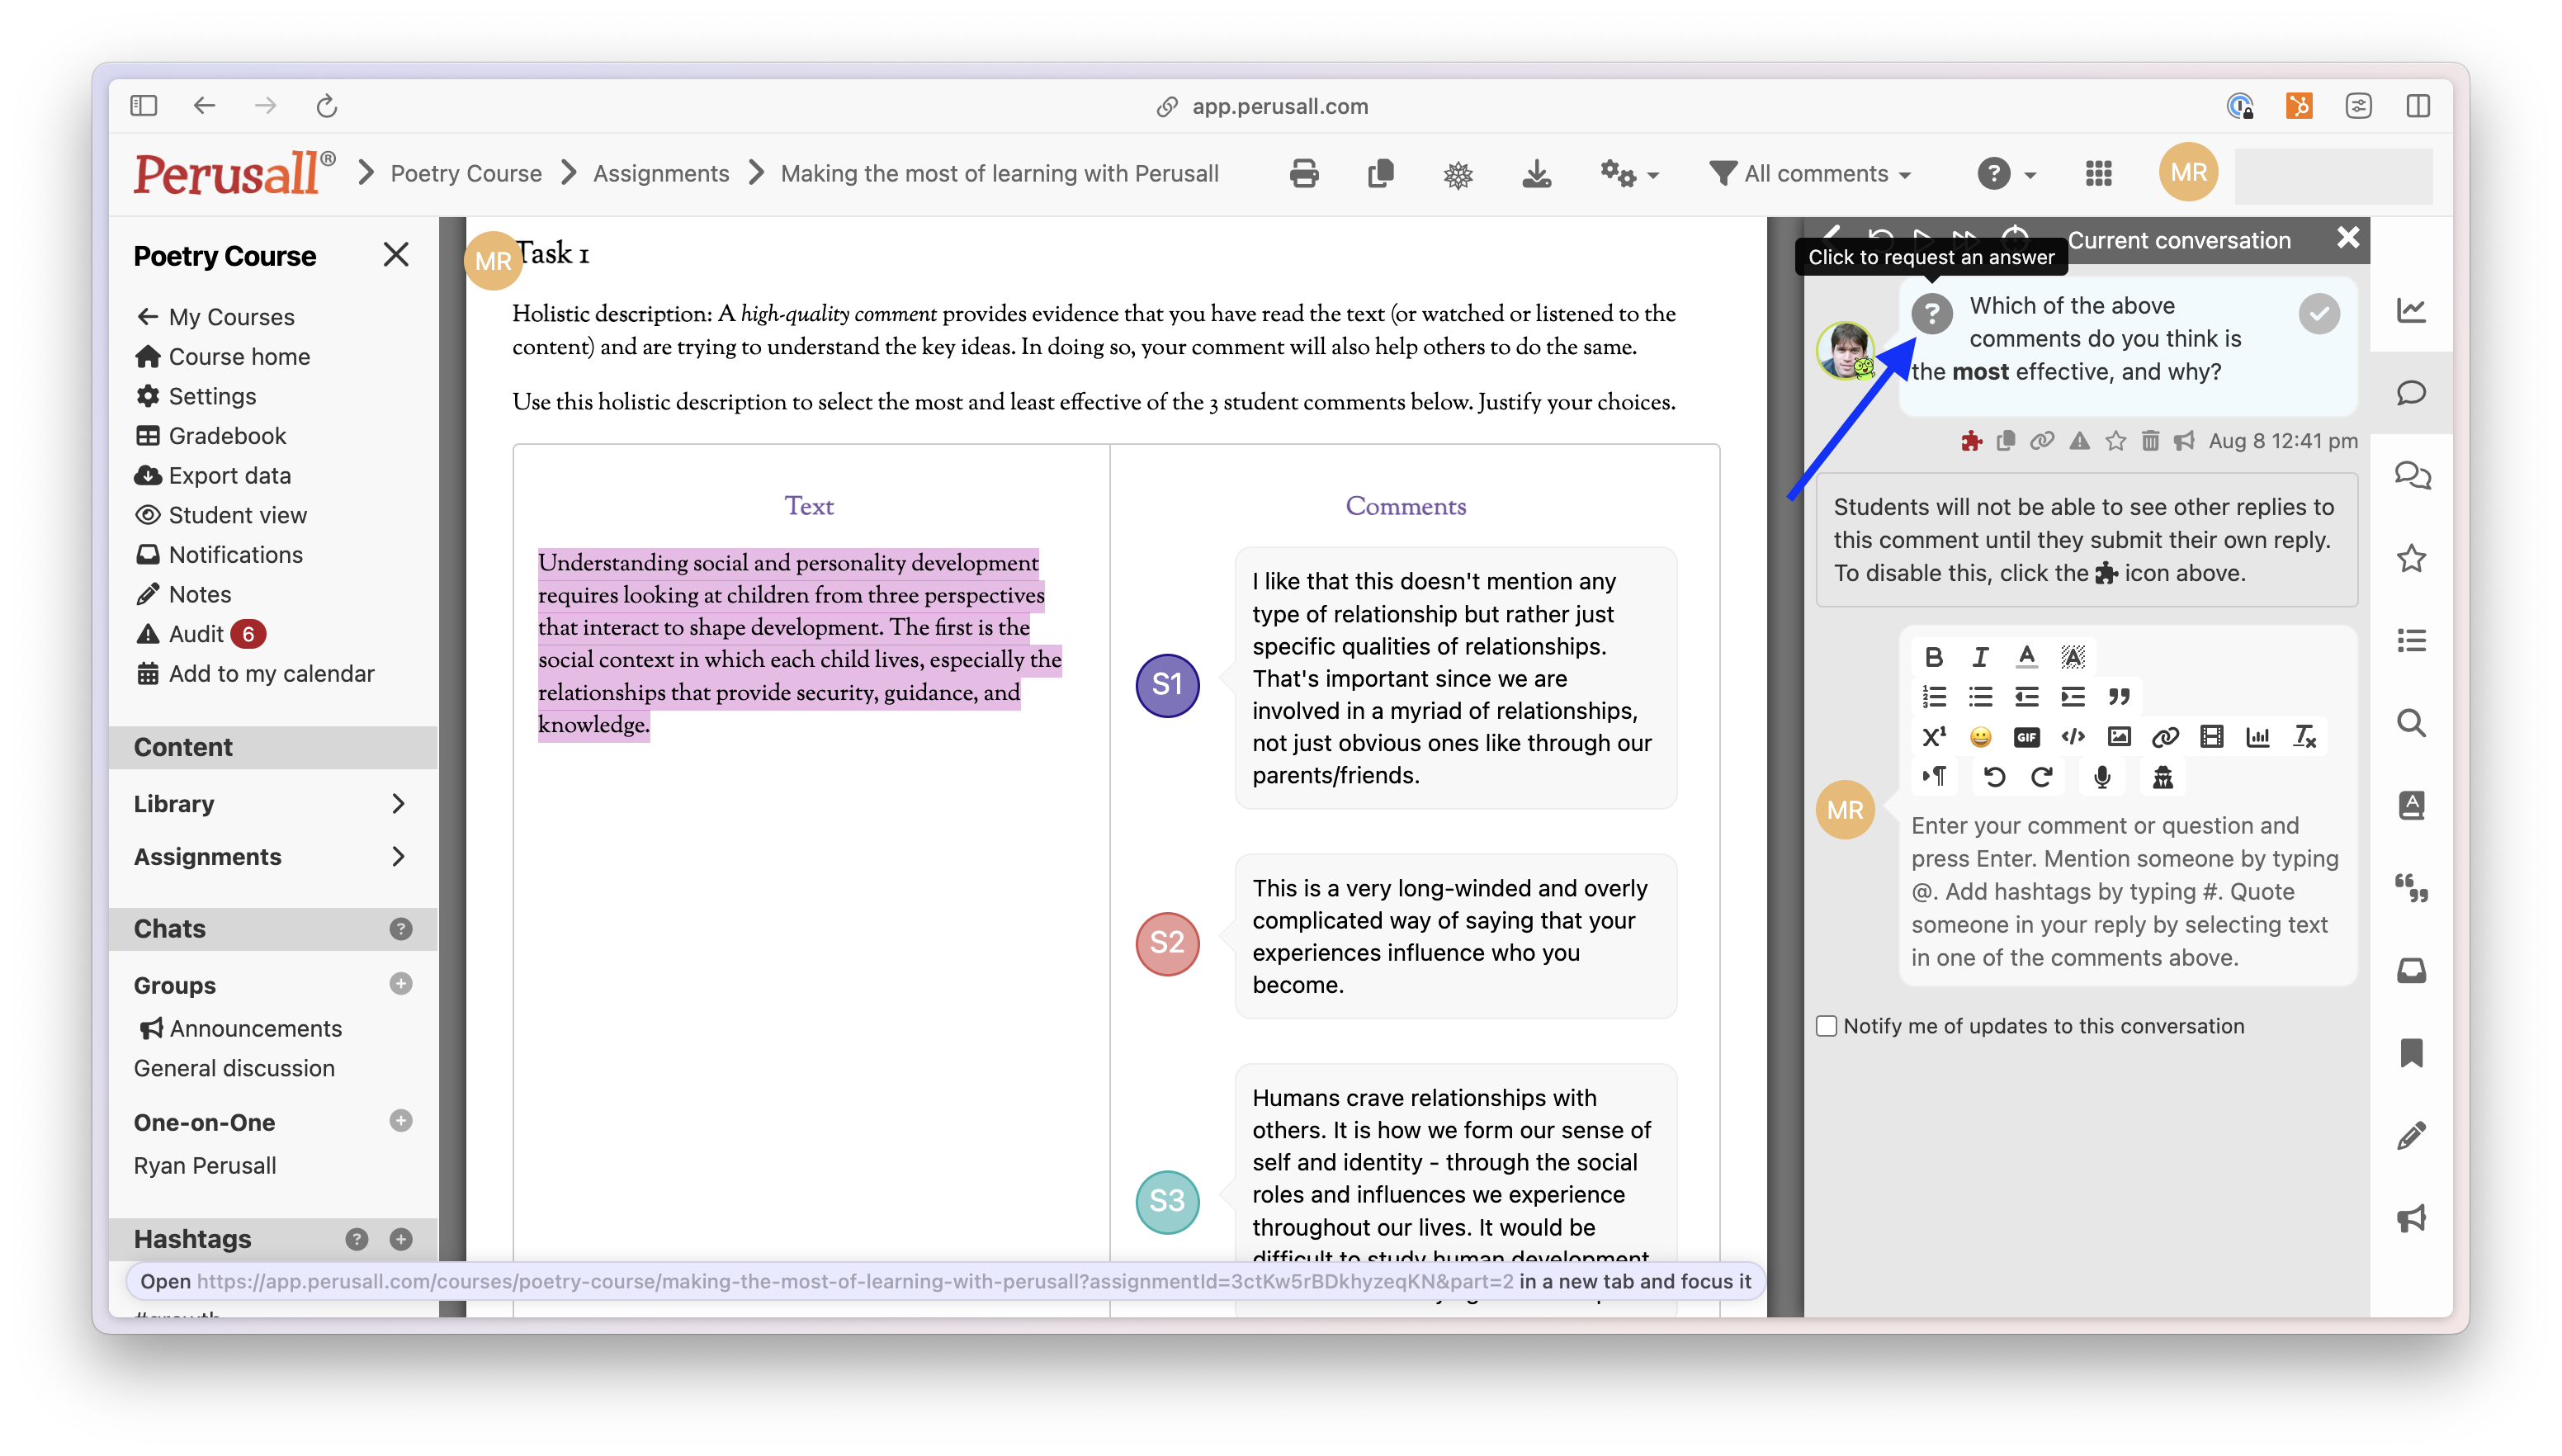Open the Copy pages icon
The width and height of the screenshot is (2562, 1456).
[1380, 173]
